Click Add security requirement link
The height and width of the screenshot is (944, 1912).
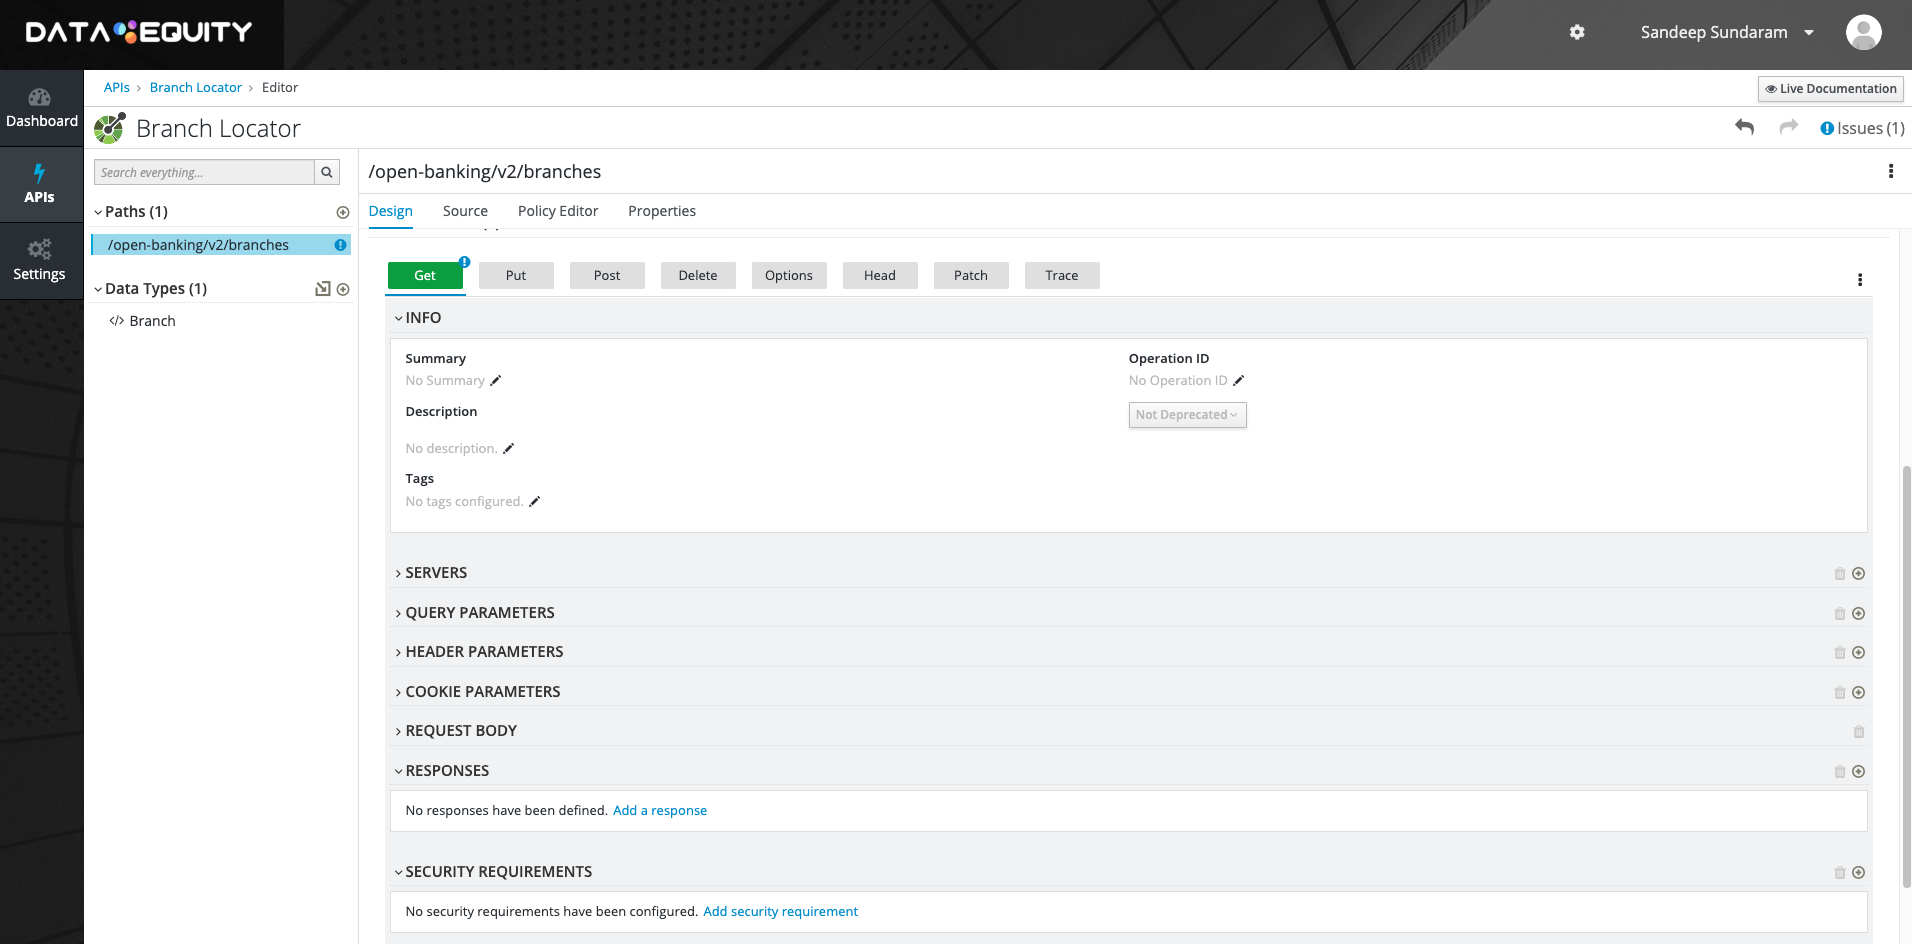780,911
